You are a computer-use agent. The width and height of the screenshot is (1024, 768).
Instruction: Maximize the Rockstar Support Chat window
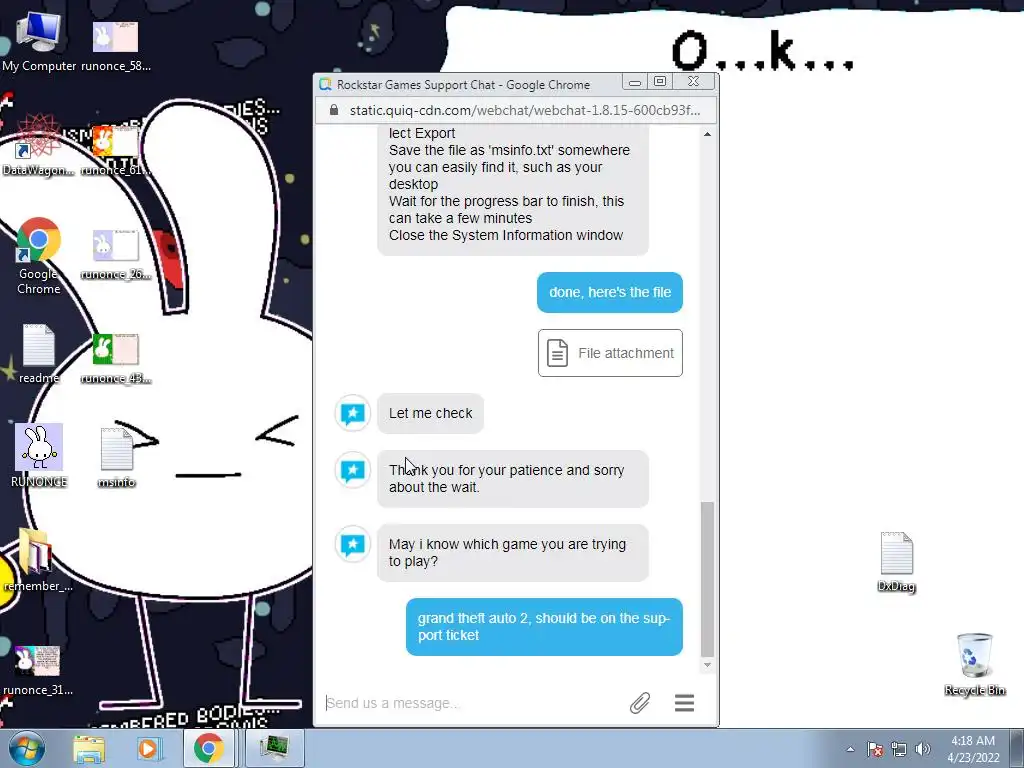tap(660, 82)
